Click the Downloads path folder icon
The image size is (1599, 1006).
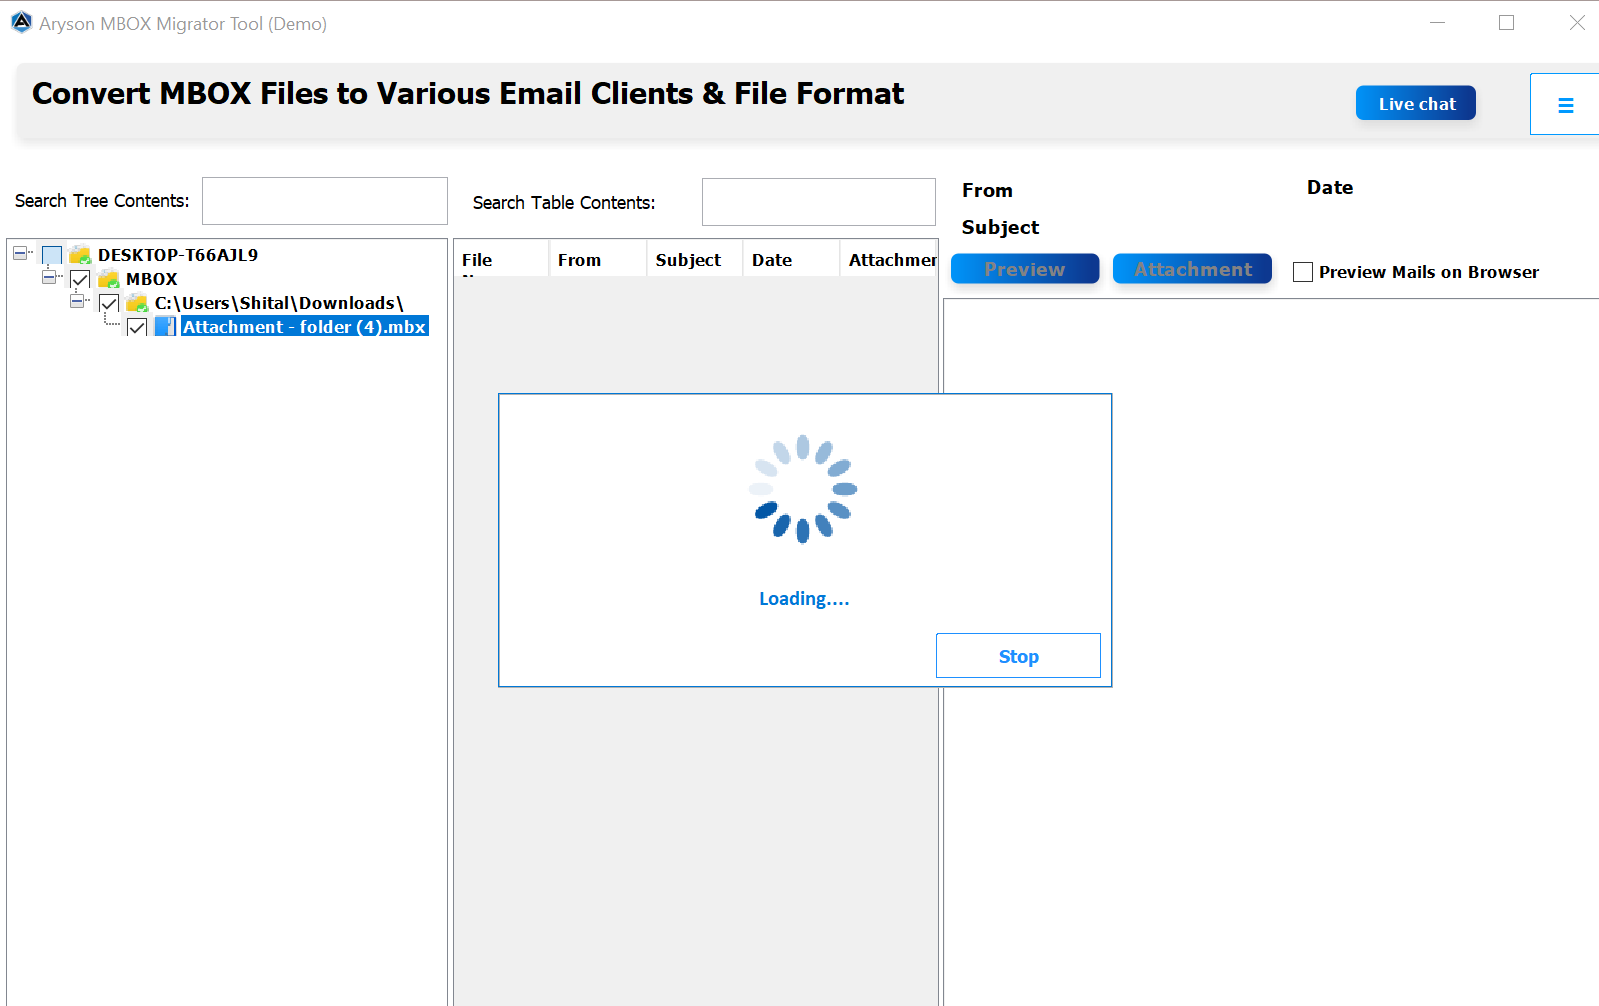coord(137,303)
